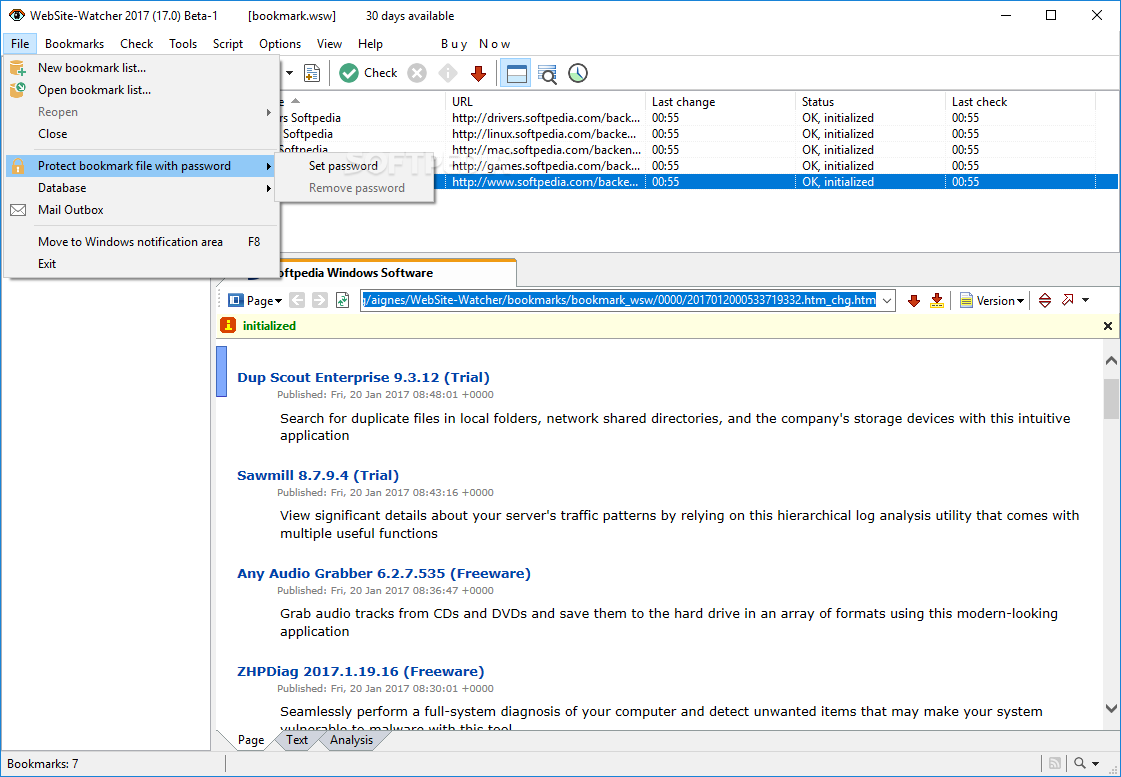Open the Check menu

coord(137,44)
